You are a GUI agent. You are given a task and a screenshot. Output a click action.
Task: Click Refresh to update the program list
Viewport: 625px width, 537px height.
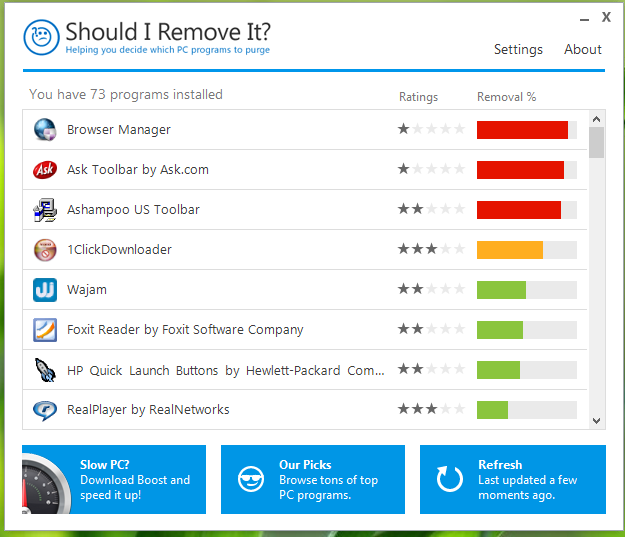point(513,479)
